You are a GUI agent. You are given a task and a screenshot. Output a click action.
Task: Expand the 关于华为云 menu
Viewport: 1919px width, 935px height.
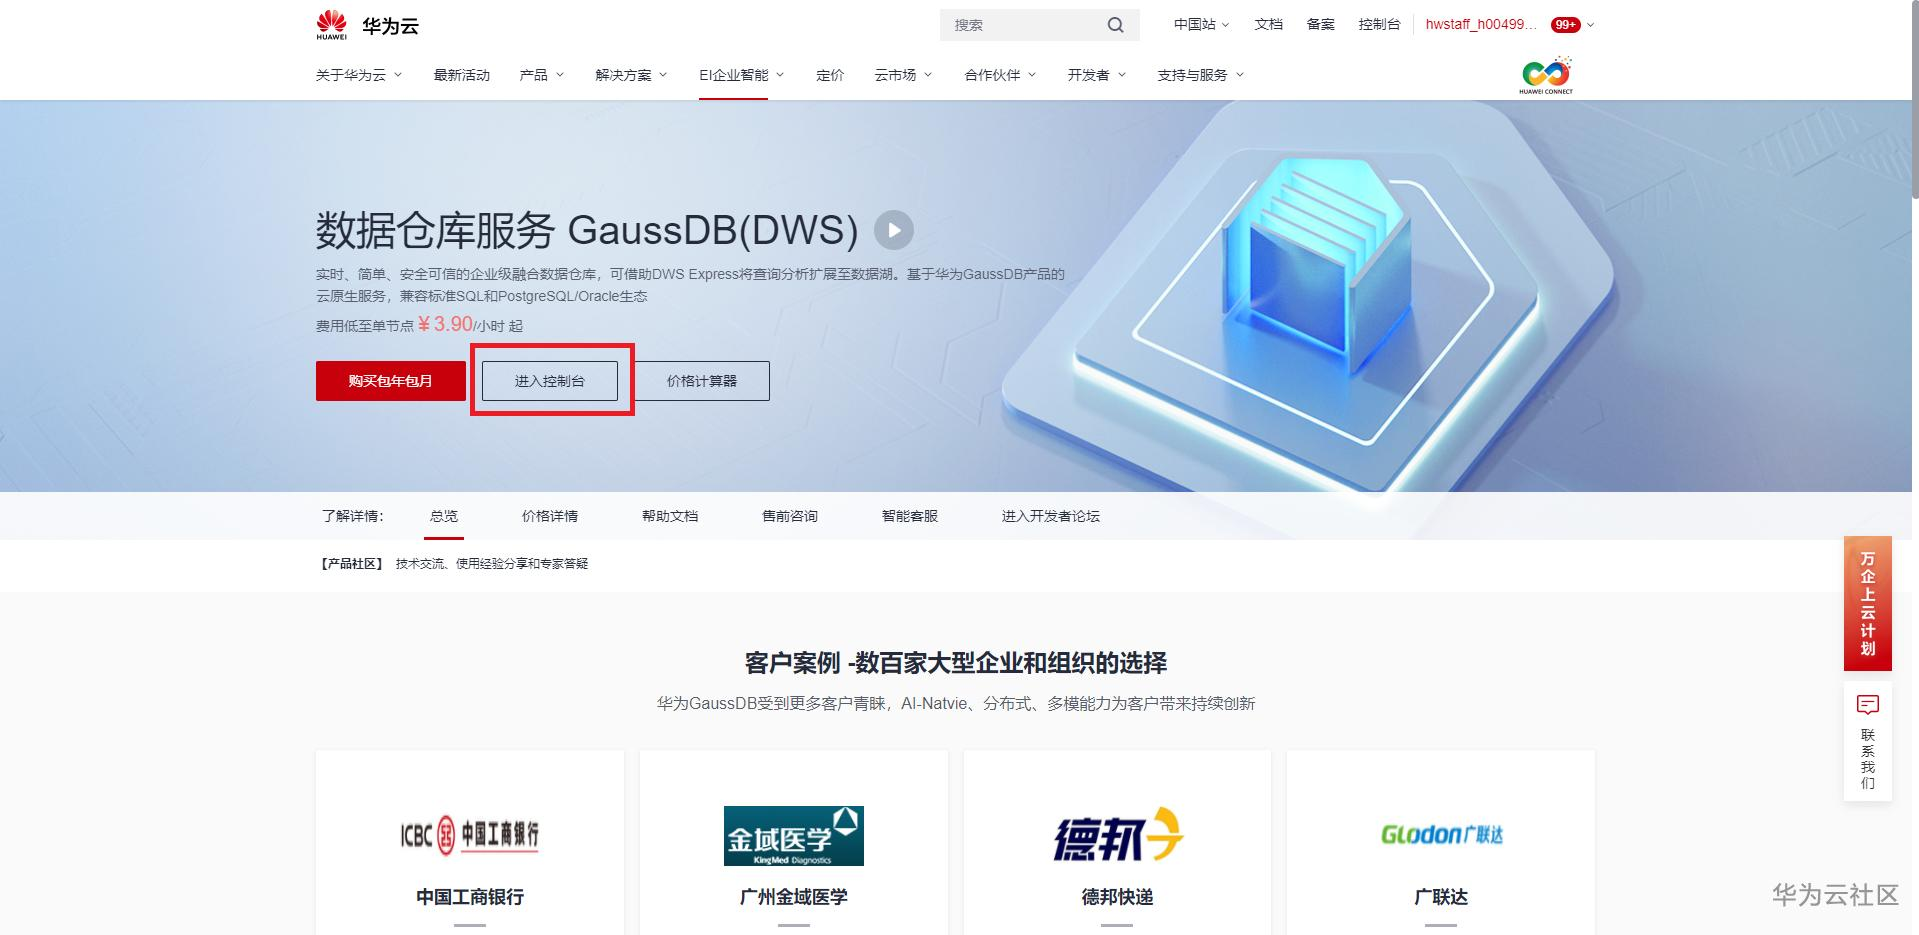tap(359, 75)
